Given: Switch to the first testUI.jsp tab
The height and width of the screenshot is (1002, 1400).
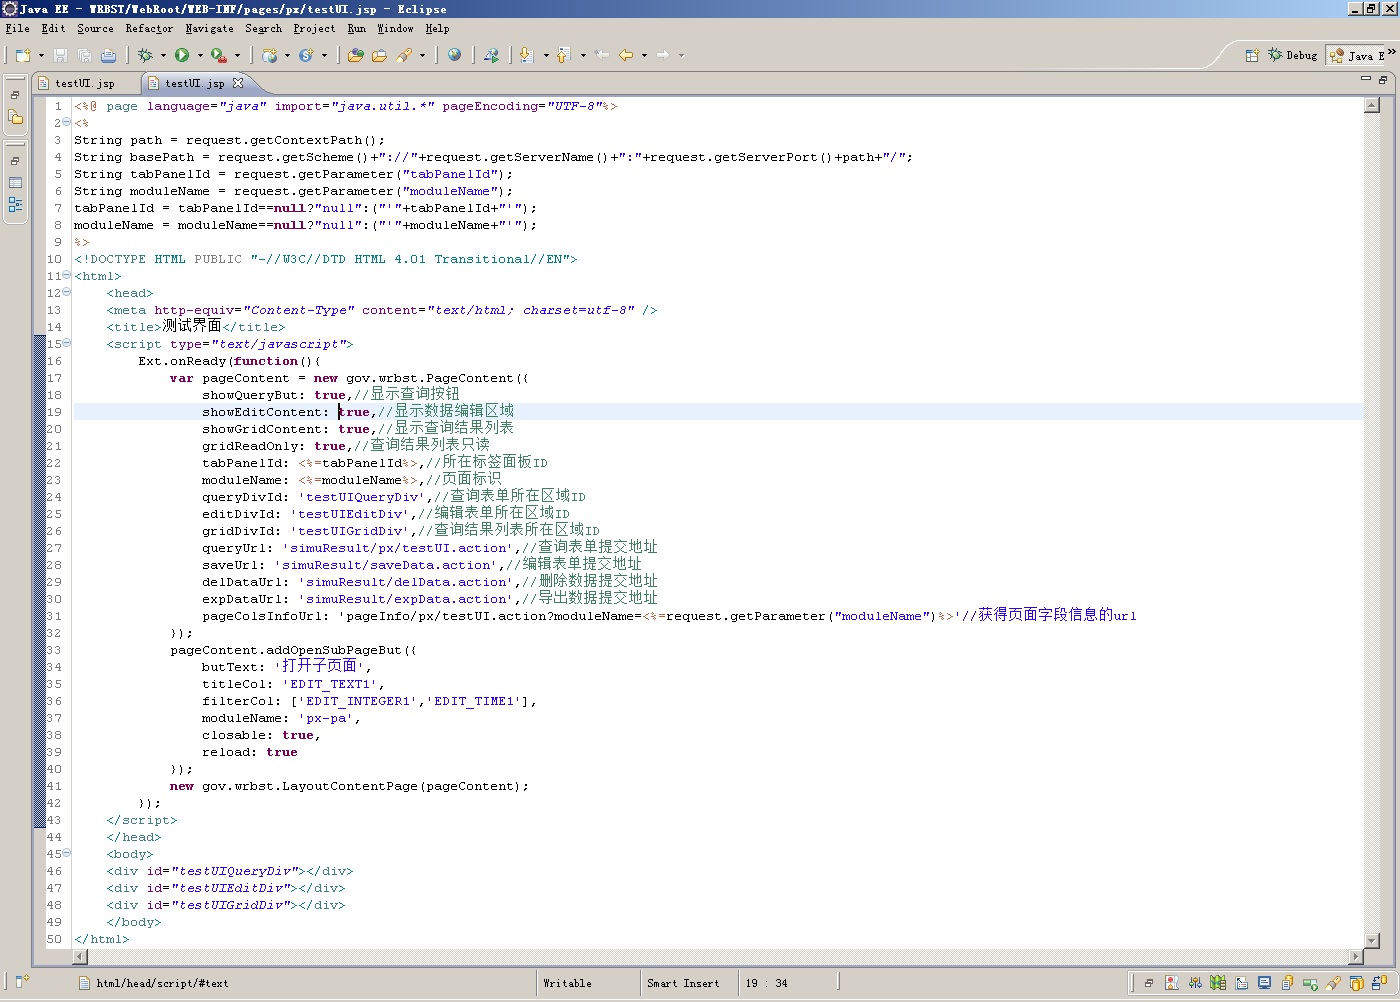Looking at the screenshot, I should point(84,83).
